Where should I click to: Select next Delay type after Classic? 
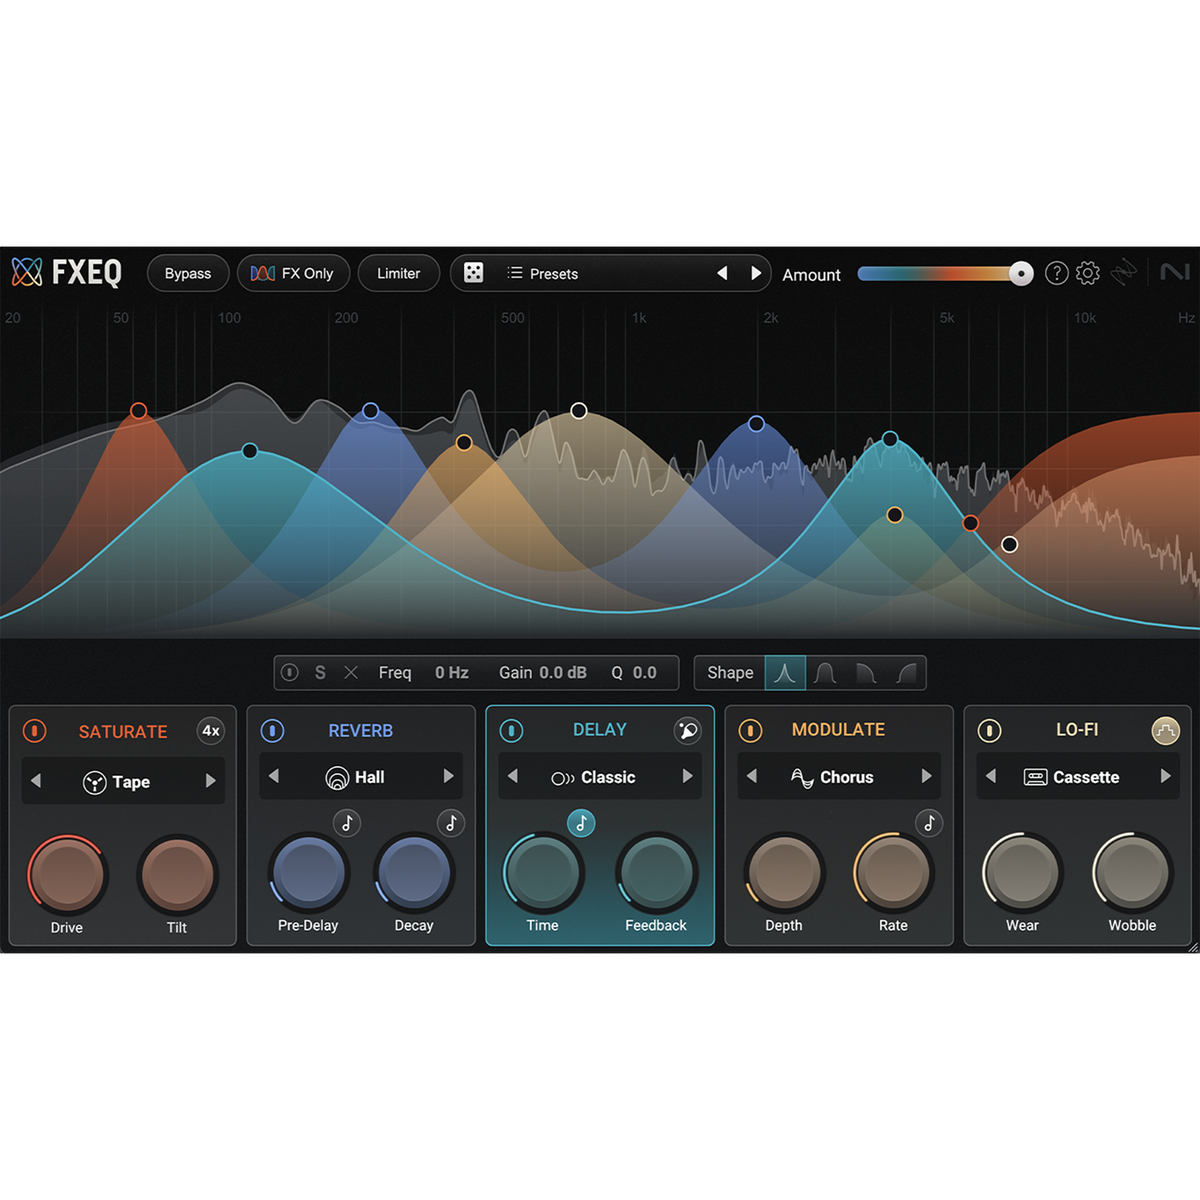[x=687, y=776]
